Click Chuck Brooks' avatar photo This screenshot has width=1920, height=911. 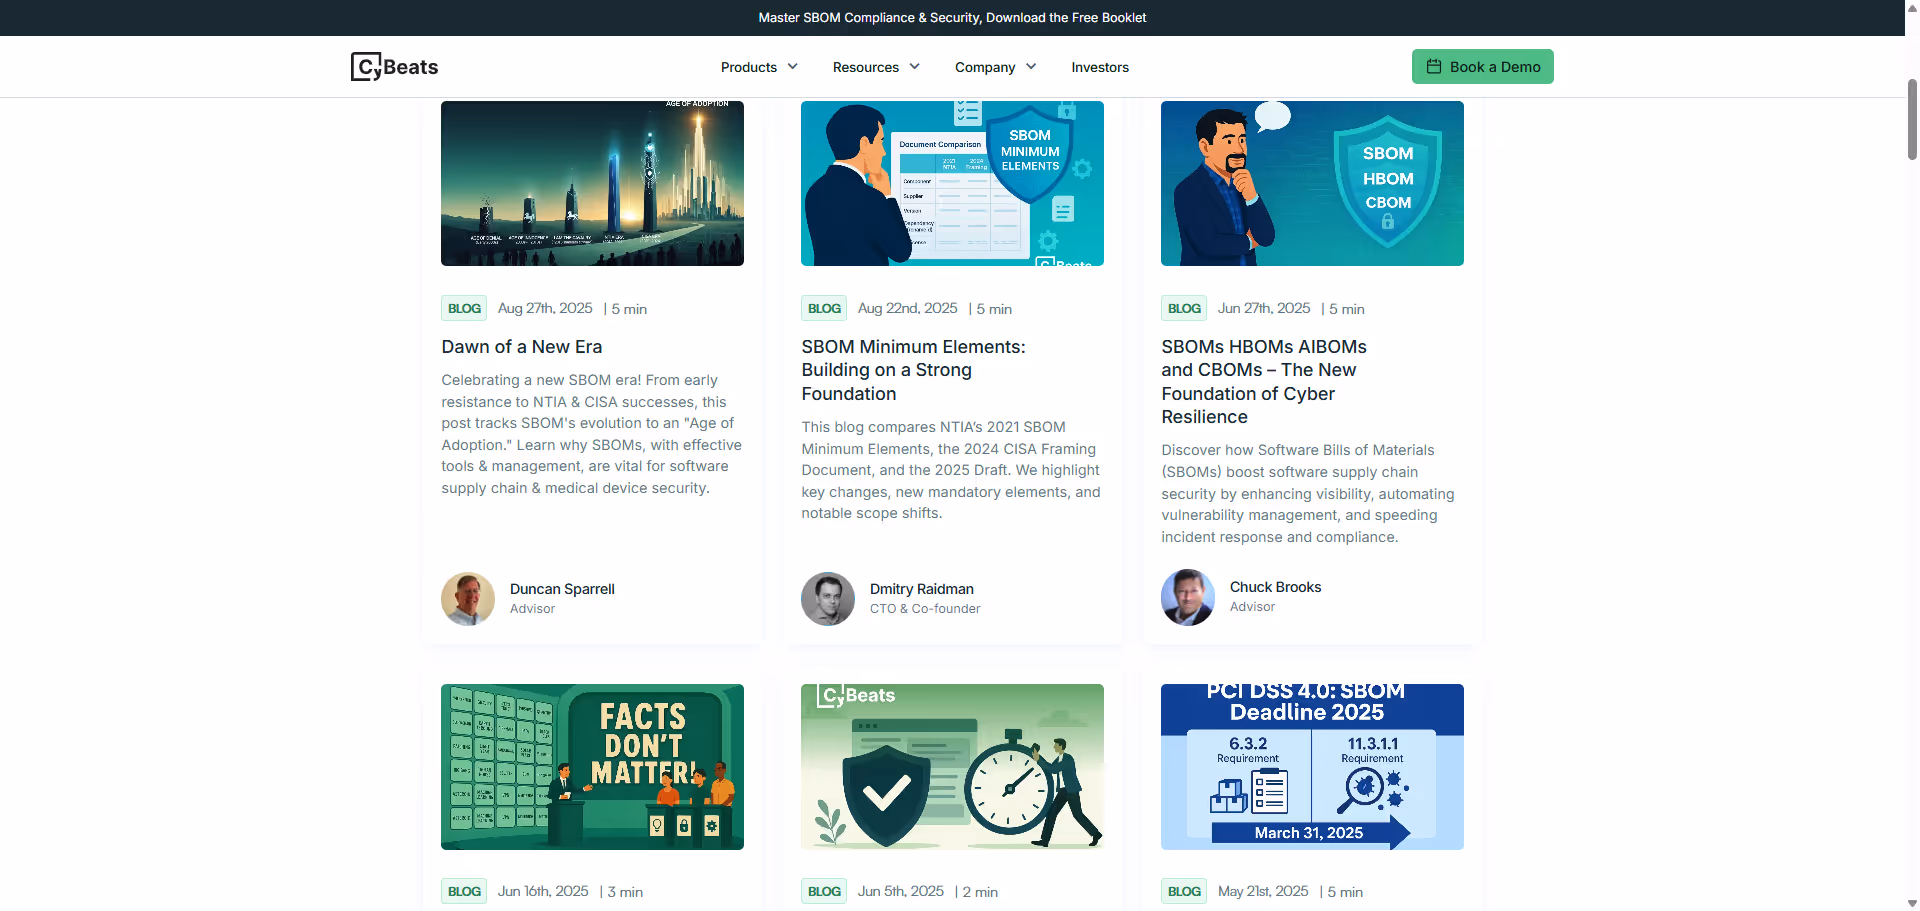point(1188,597)
